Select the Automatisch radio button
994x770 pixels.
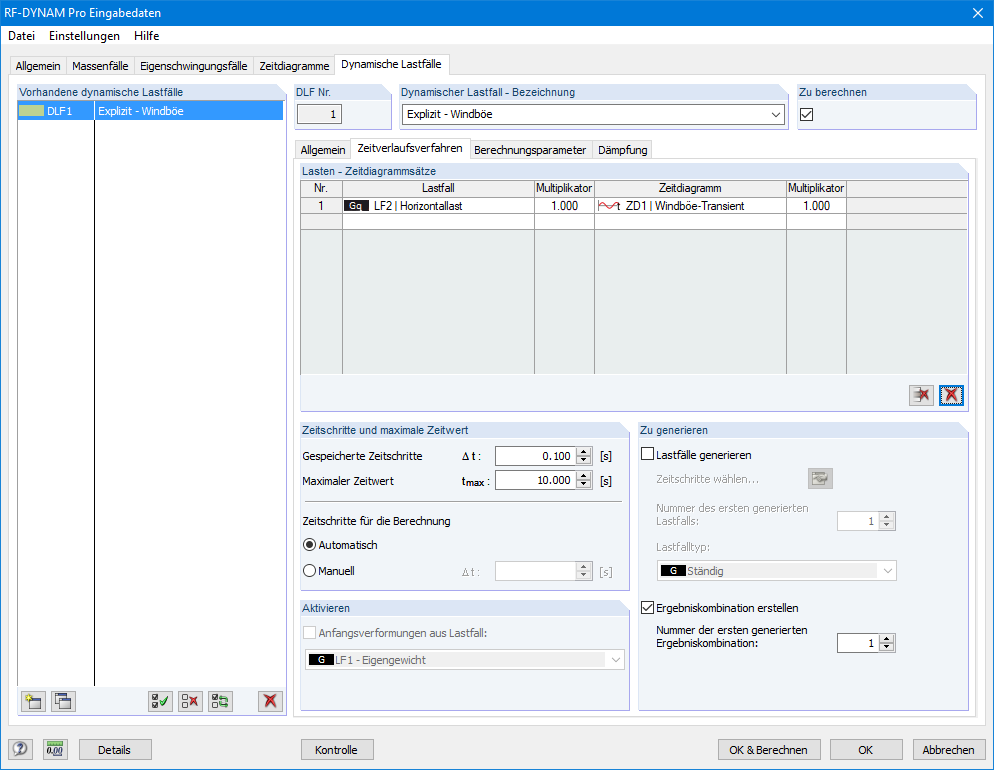coord(309,545)
